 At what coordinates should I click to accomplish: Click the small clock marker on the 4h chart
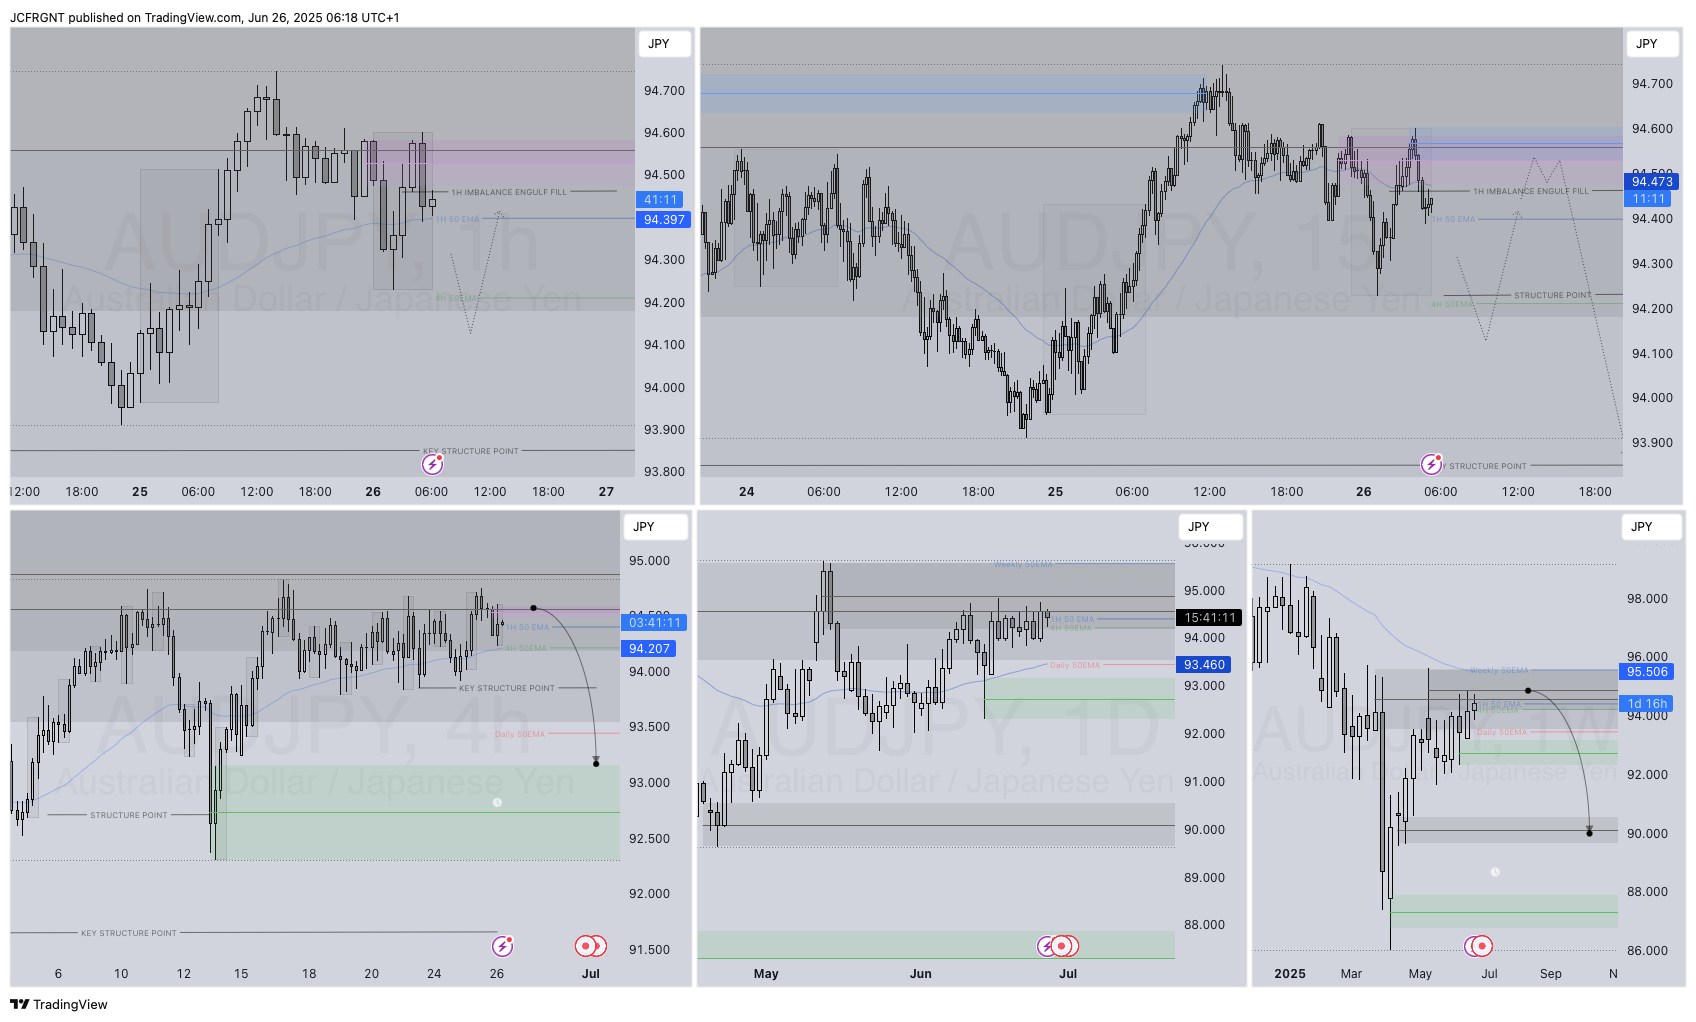(x=497, y=802)
